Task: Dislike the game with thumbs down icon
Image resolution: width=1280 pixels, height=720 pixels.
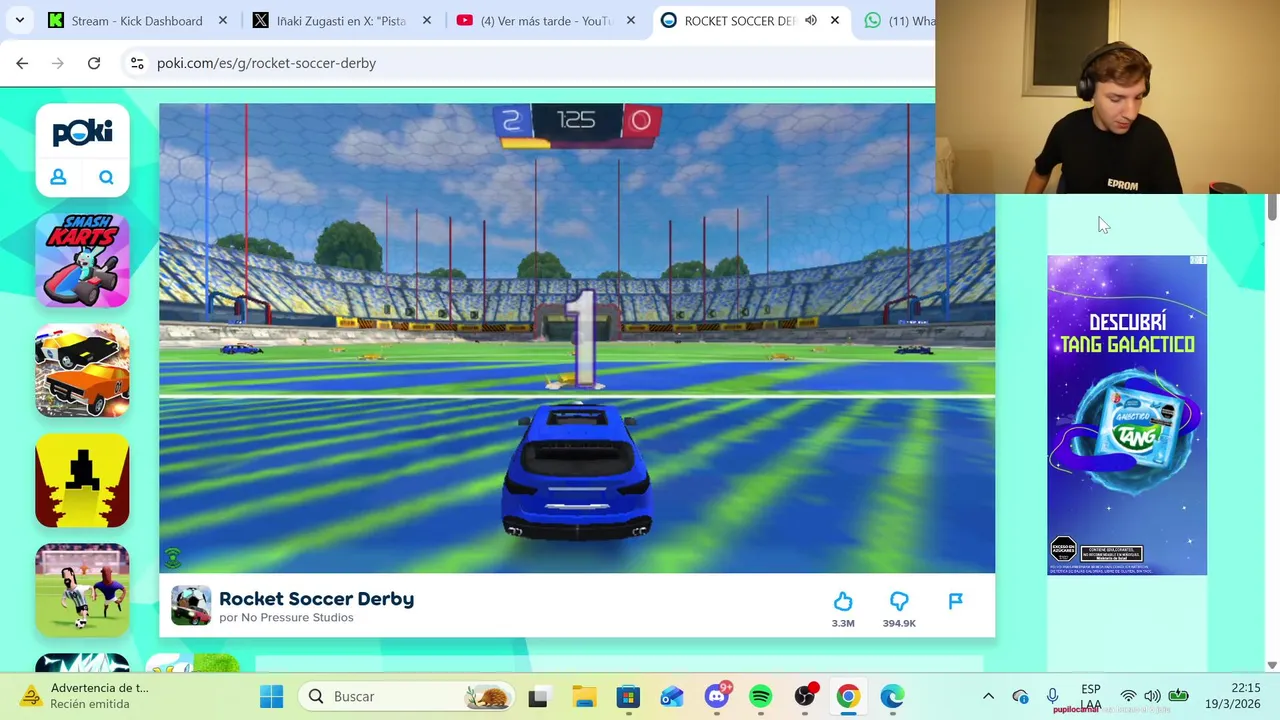Action: click(899, 602)
